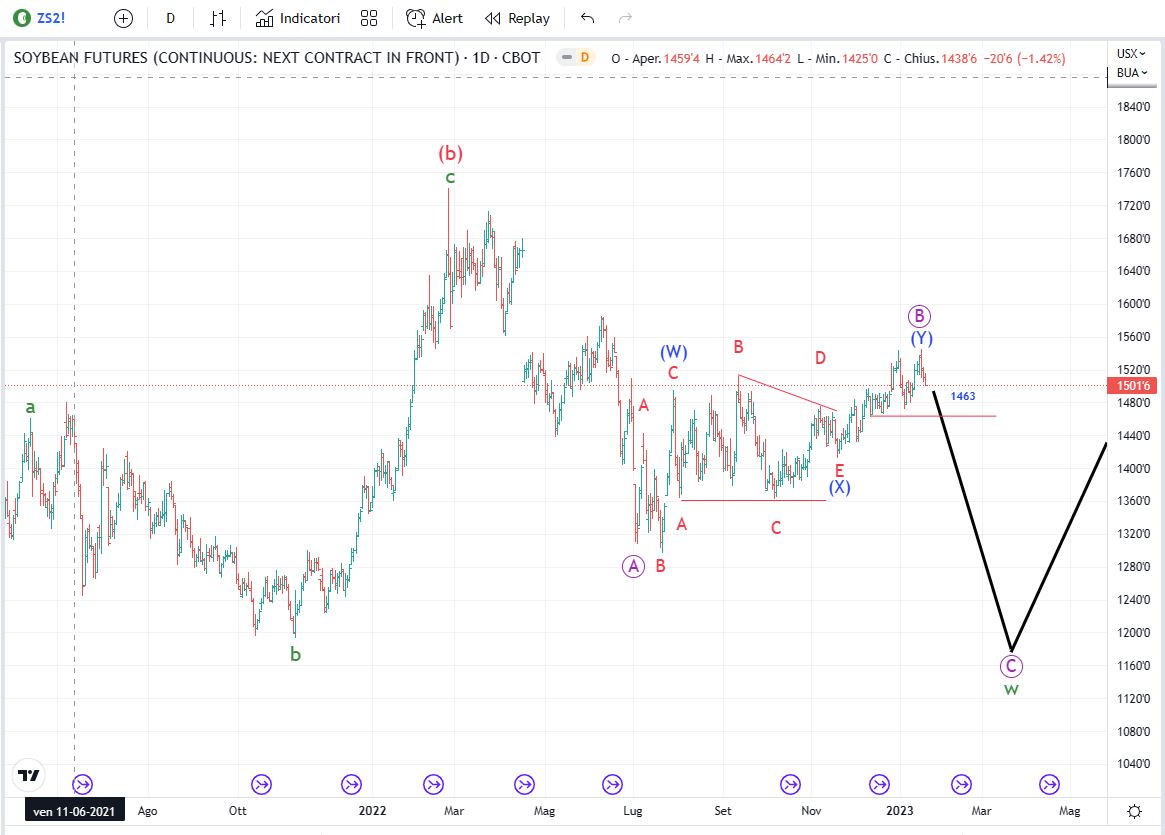Undo the last chart action
The width and height of the screenshot is (1165, 835).
click(588, 19)
